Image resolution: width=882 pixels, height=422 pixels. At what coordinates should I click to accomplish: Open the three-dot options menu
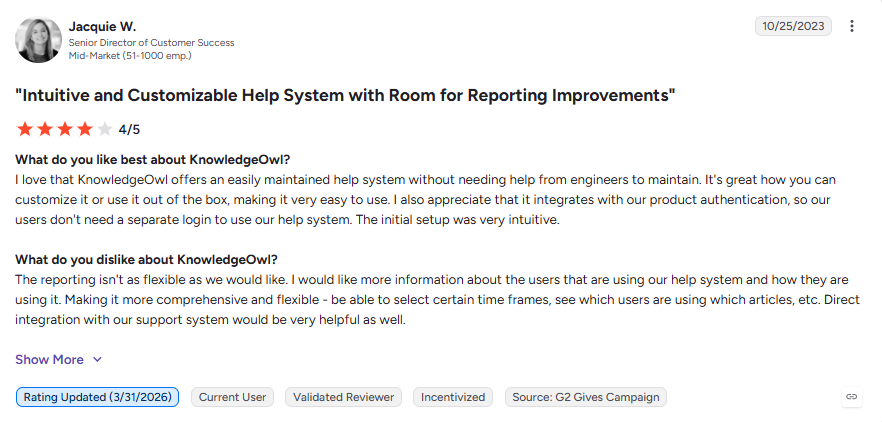coord(852,26)
